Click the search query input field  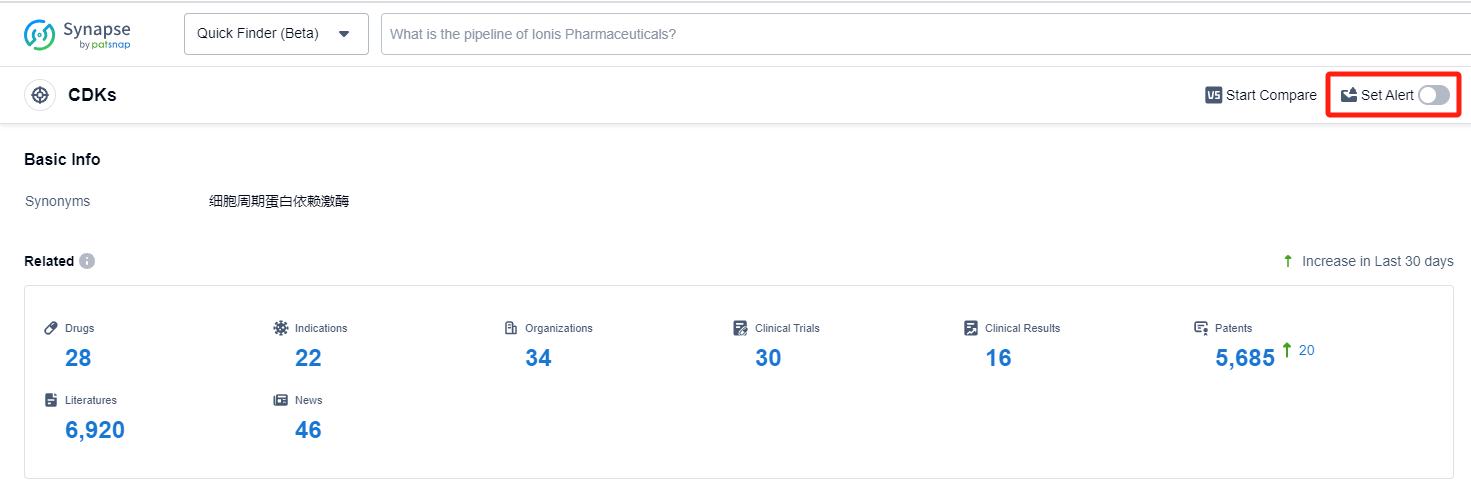pos(900,34)
